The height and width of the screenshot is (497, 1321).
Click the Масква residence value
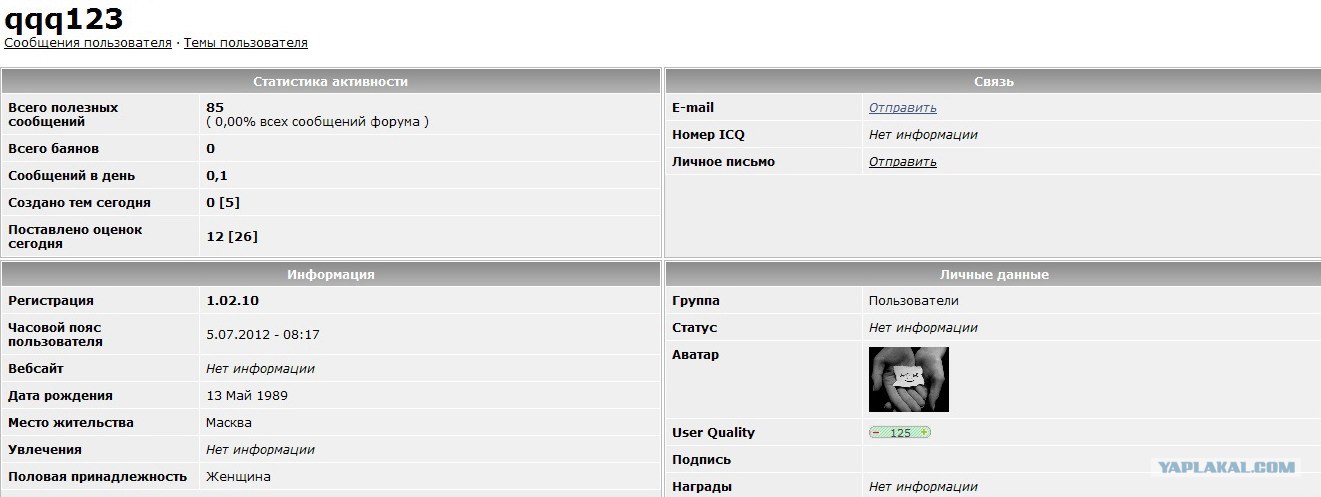pyautogui.click(x=229, y=423)
